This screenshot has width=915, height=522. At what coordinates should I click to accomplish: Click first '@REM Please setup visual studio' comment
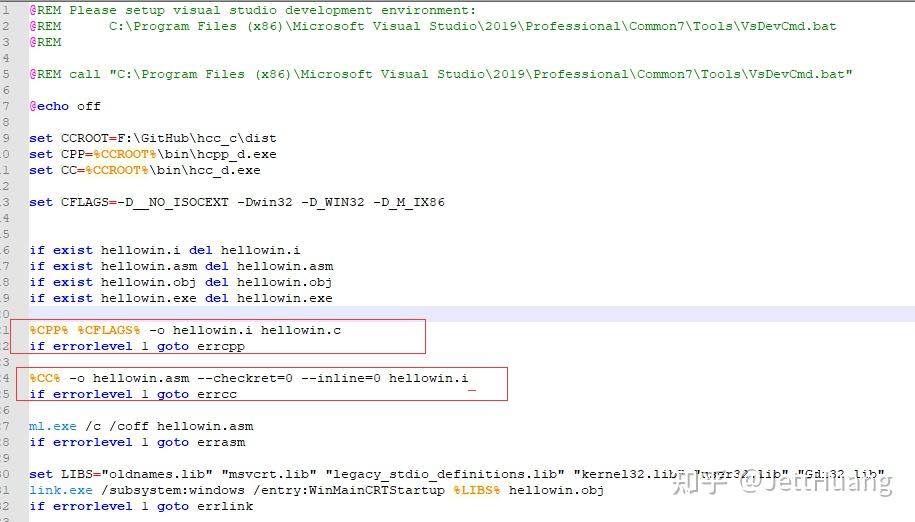[253, 10]
